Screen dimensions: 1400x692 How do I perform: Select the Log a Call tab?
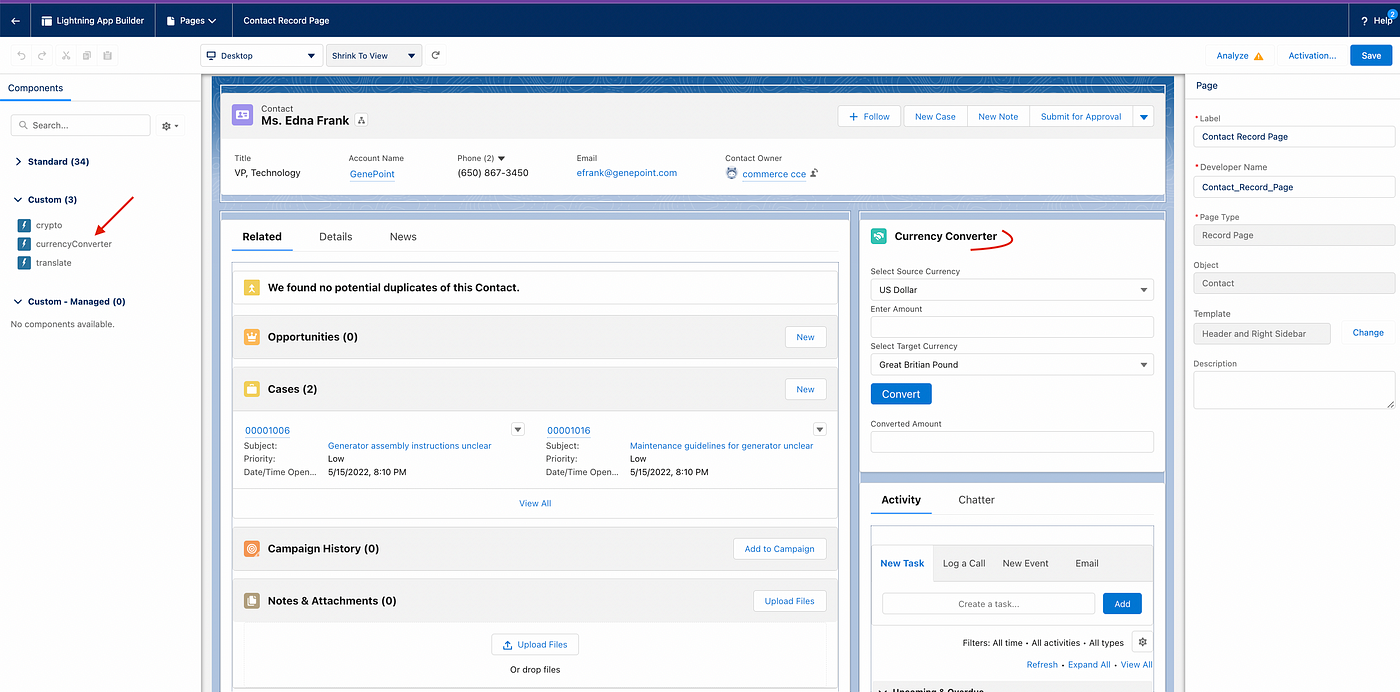[x=964, y=564]
